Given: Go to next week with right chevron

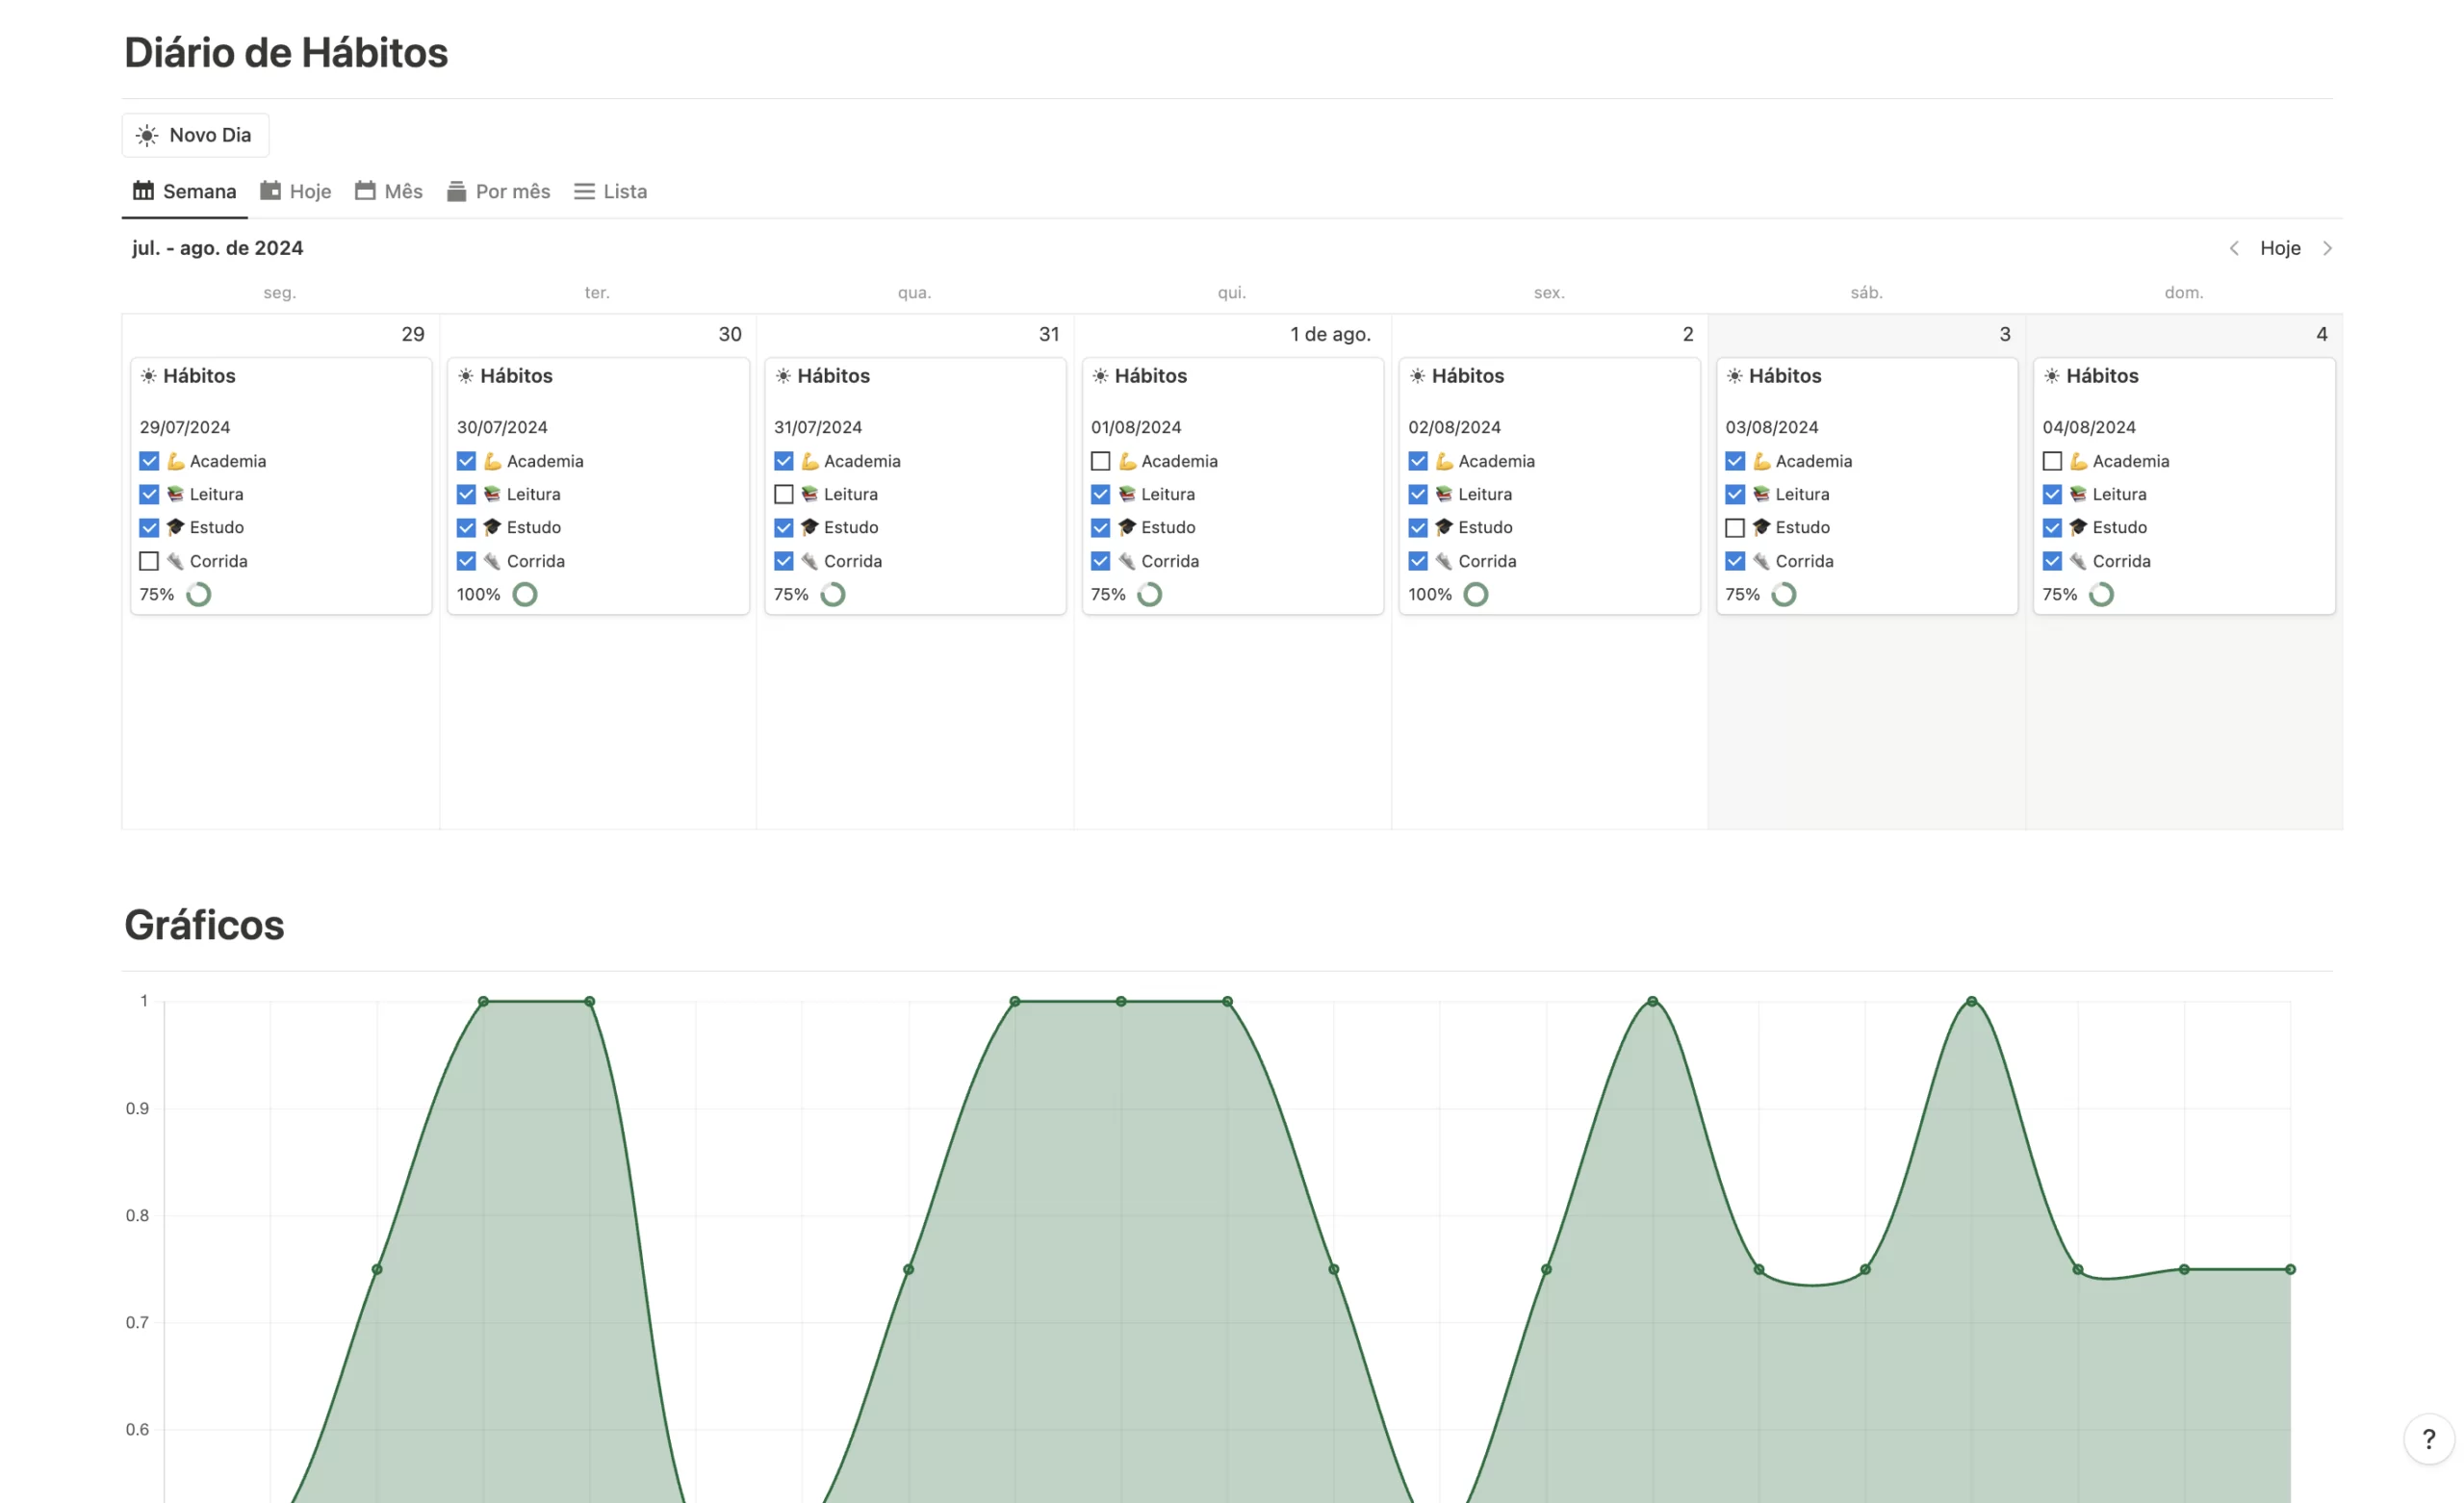Looking at the screenshot, I should click(x=2327, y=248).
